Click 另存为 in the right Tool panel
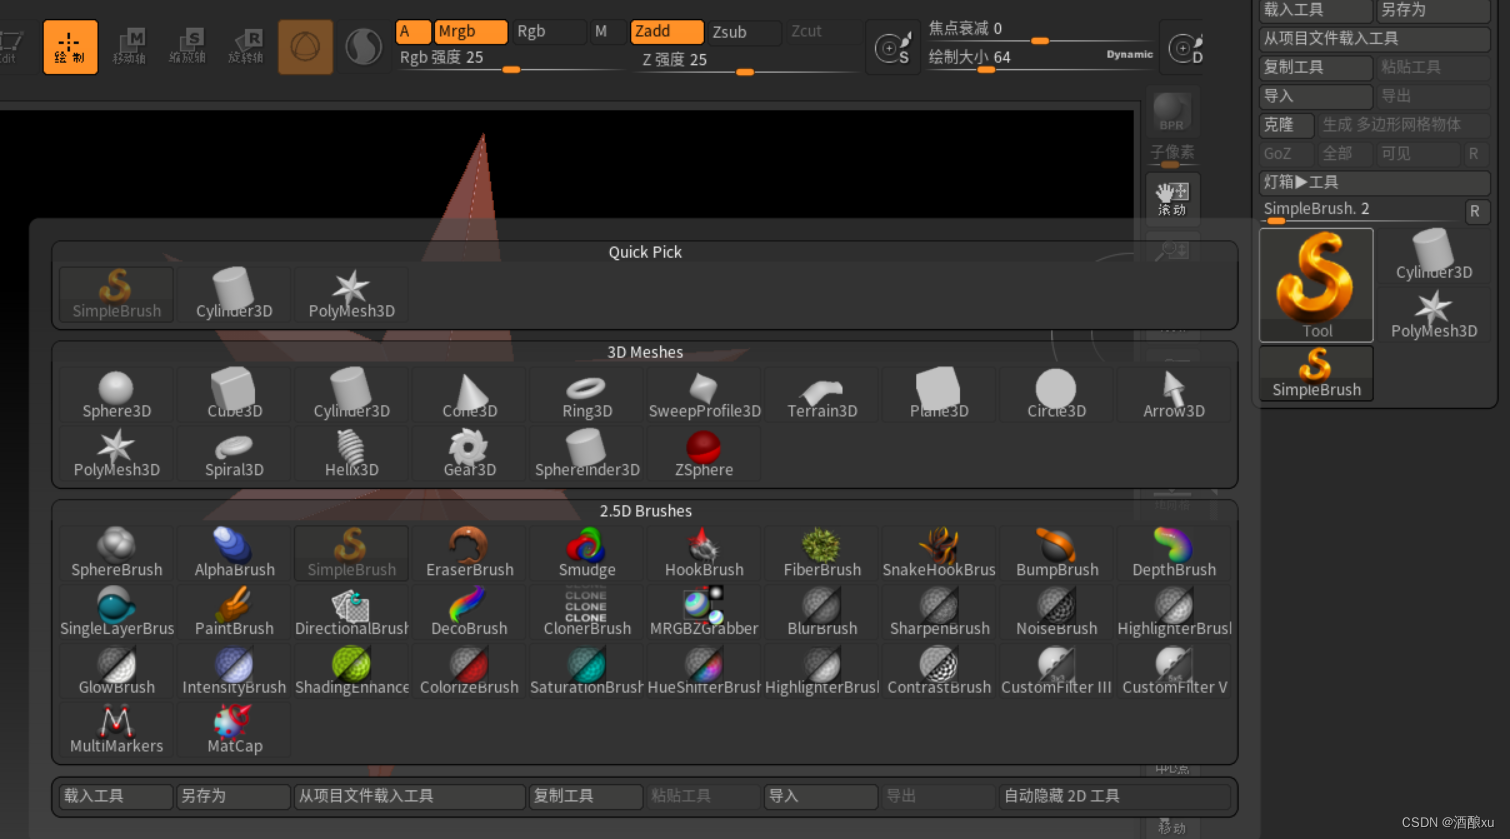The image size is (1510, 839). pos(1433,10)
